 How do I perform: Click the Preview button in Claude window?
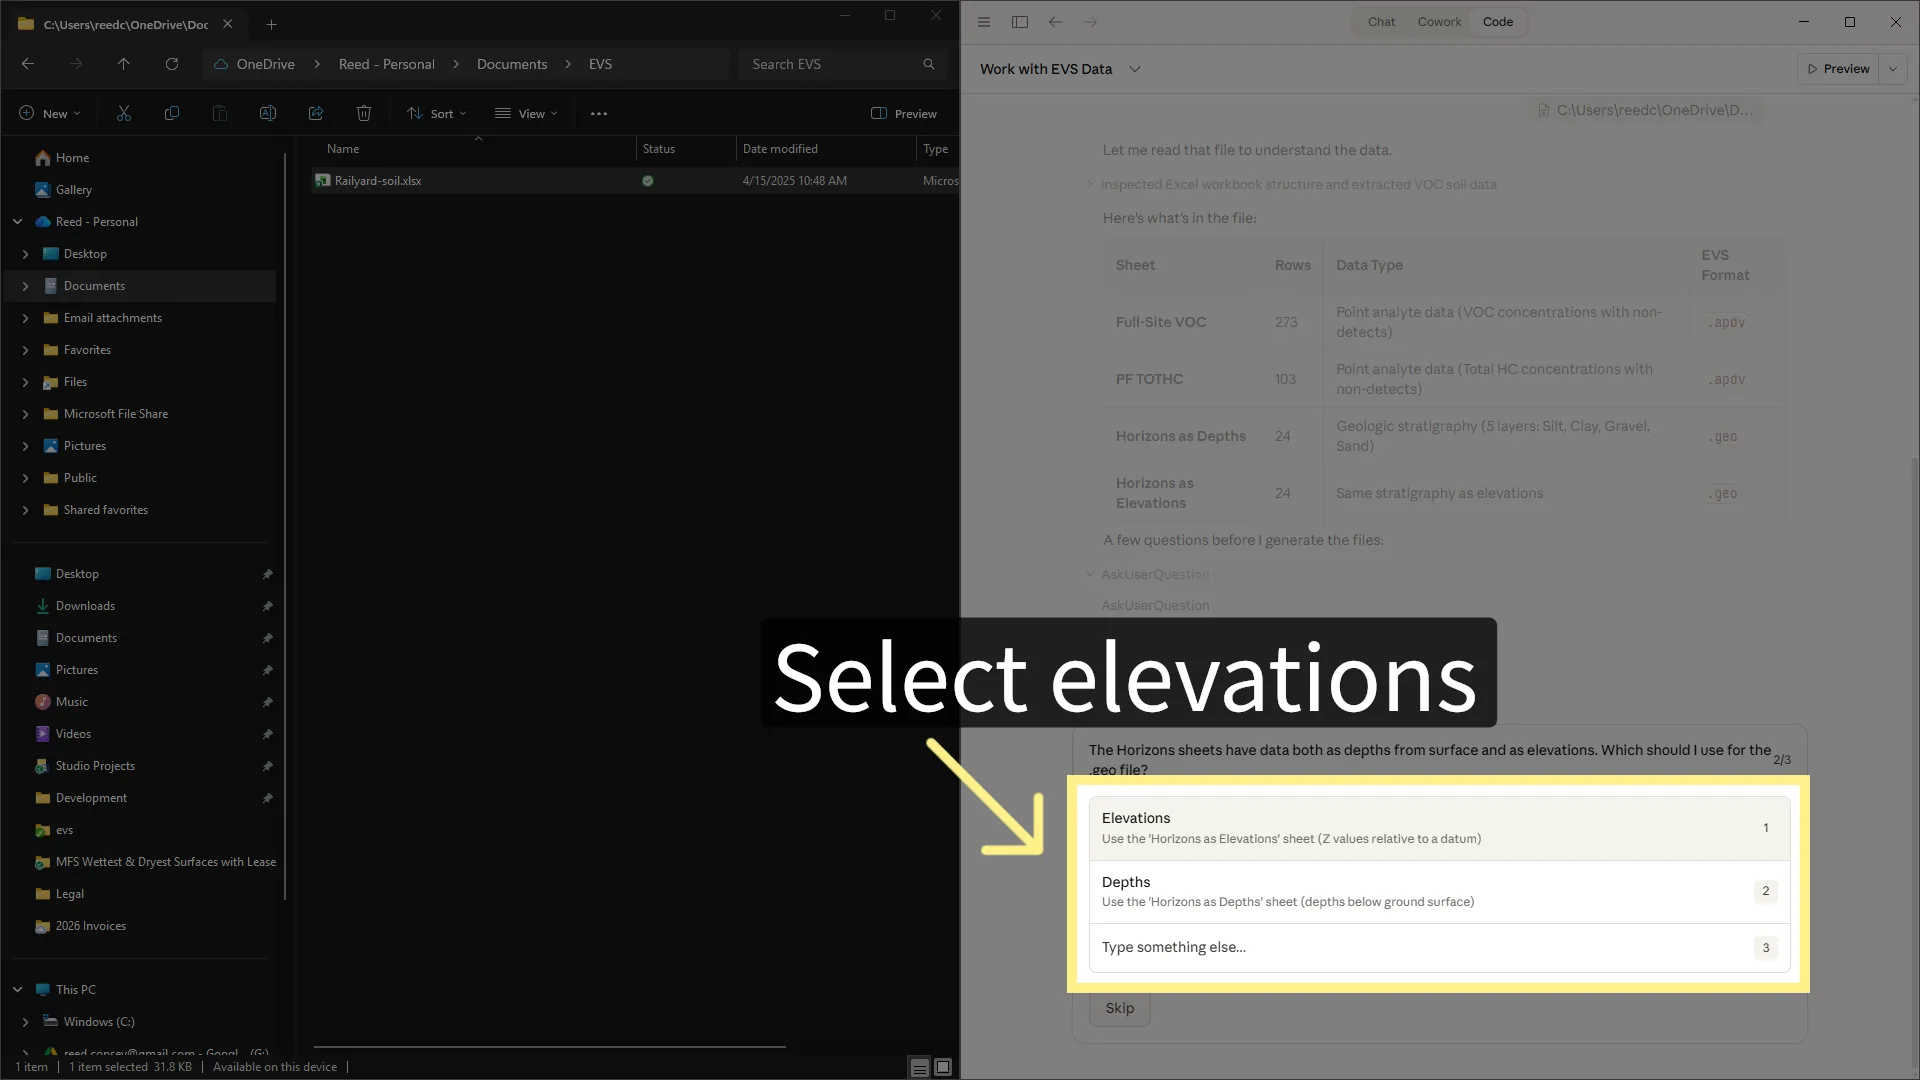click(x=1838, y=69)
